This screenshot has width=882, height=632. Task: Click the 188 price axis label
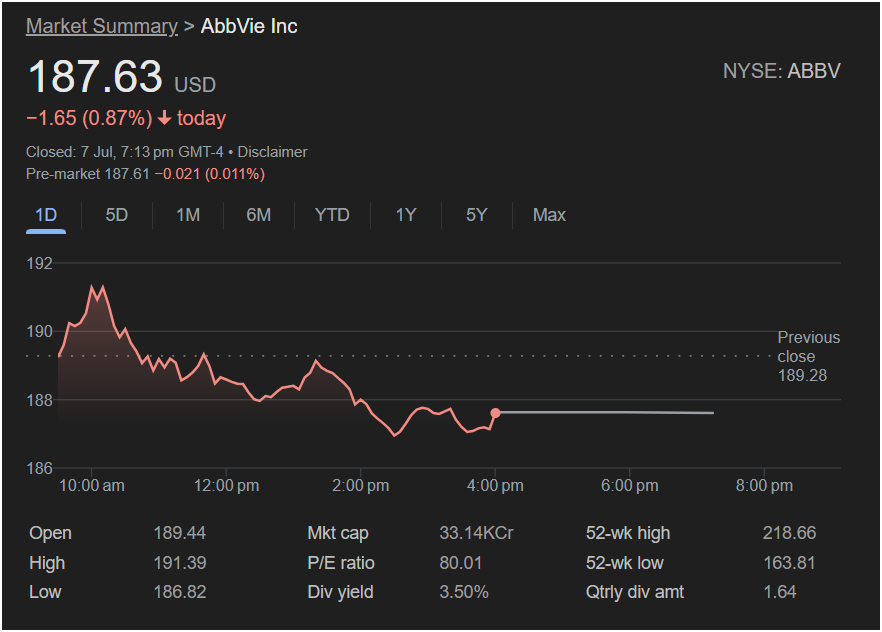[39, 400]
